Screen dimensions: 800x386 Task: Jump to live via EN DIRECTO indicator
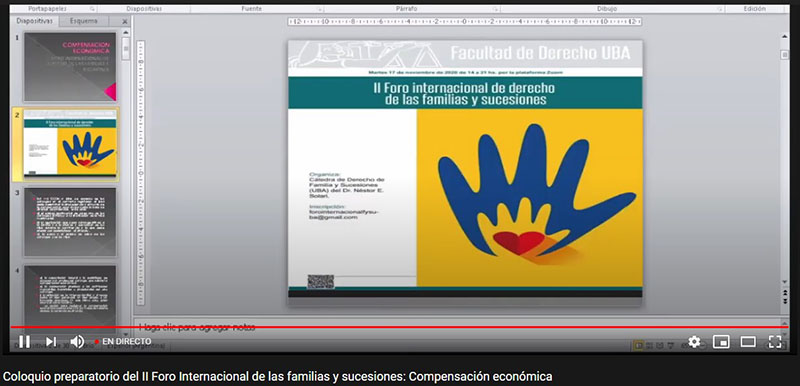click(123, 341)
